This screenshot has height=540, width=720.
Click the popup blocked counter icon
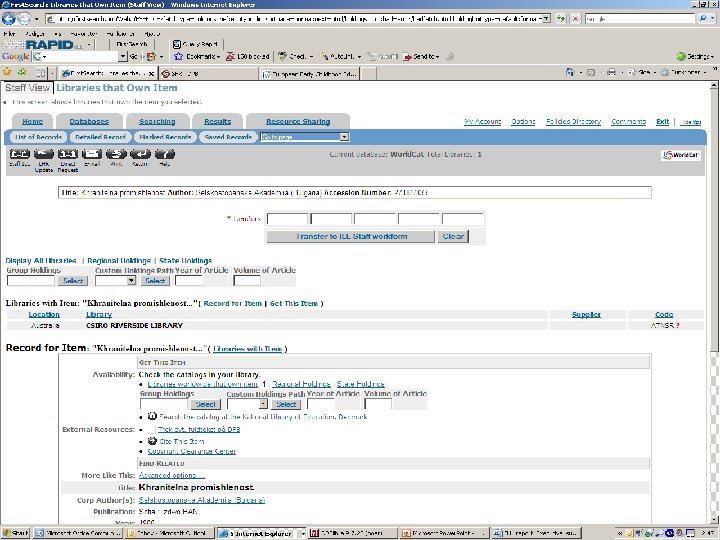pos(231,56)
